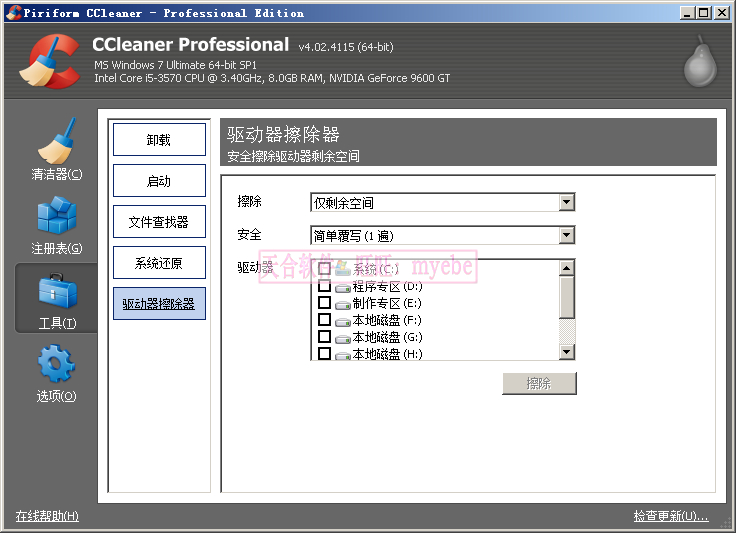Click the 驱动器擦除器 panel heading
Image resolution: width=736 pixels, height=533 pixels.
[283, 135]
